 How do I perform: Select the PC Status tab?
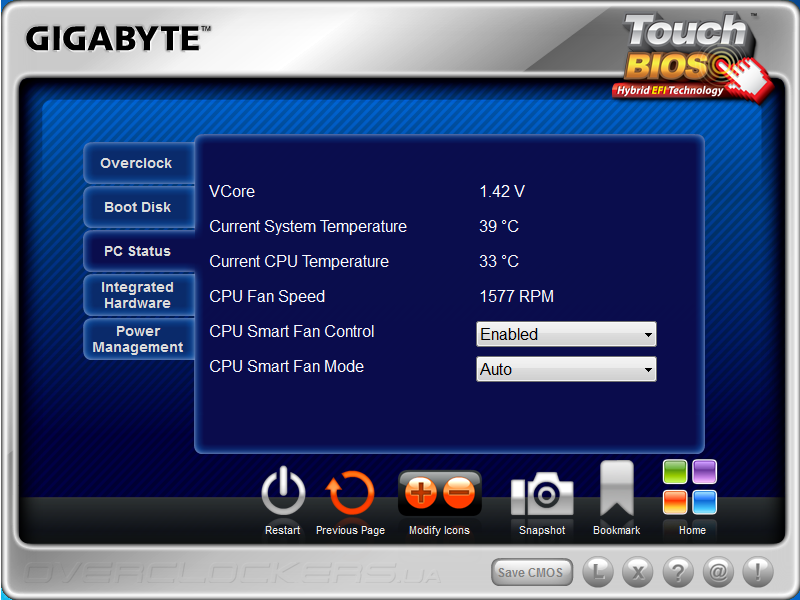pyautogui.click(x=139, y=251)
